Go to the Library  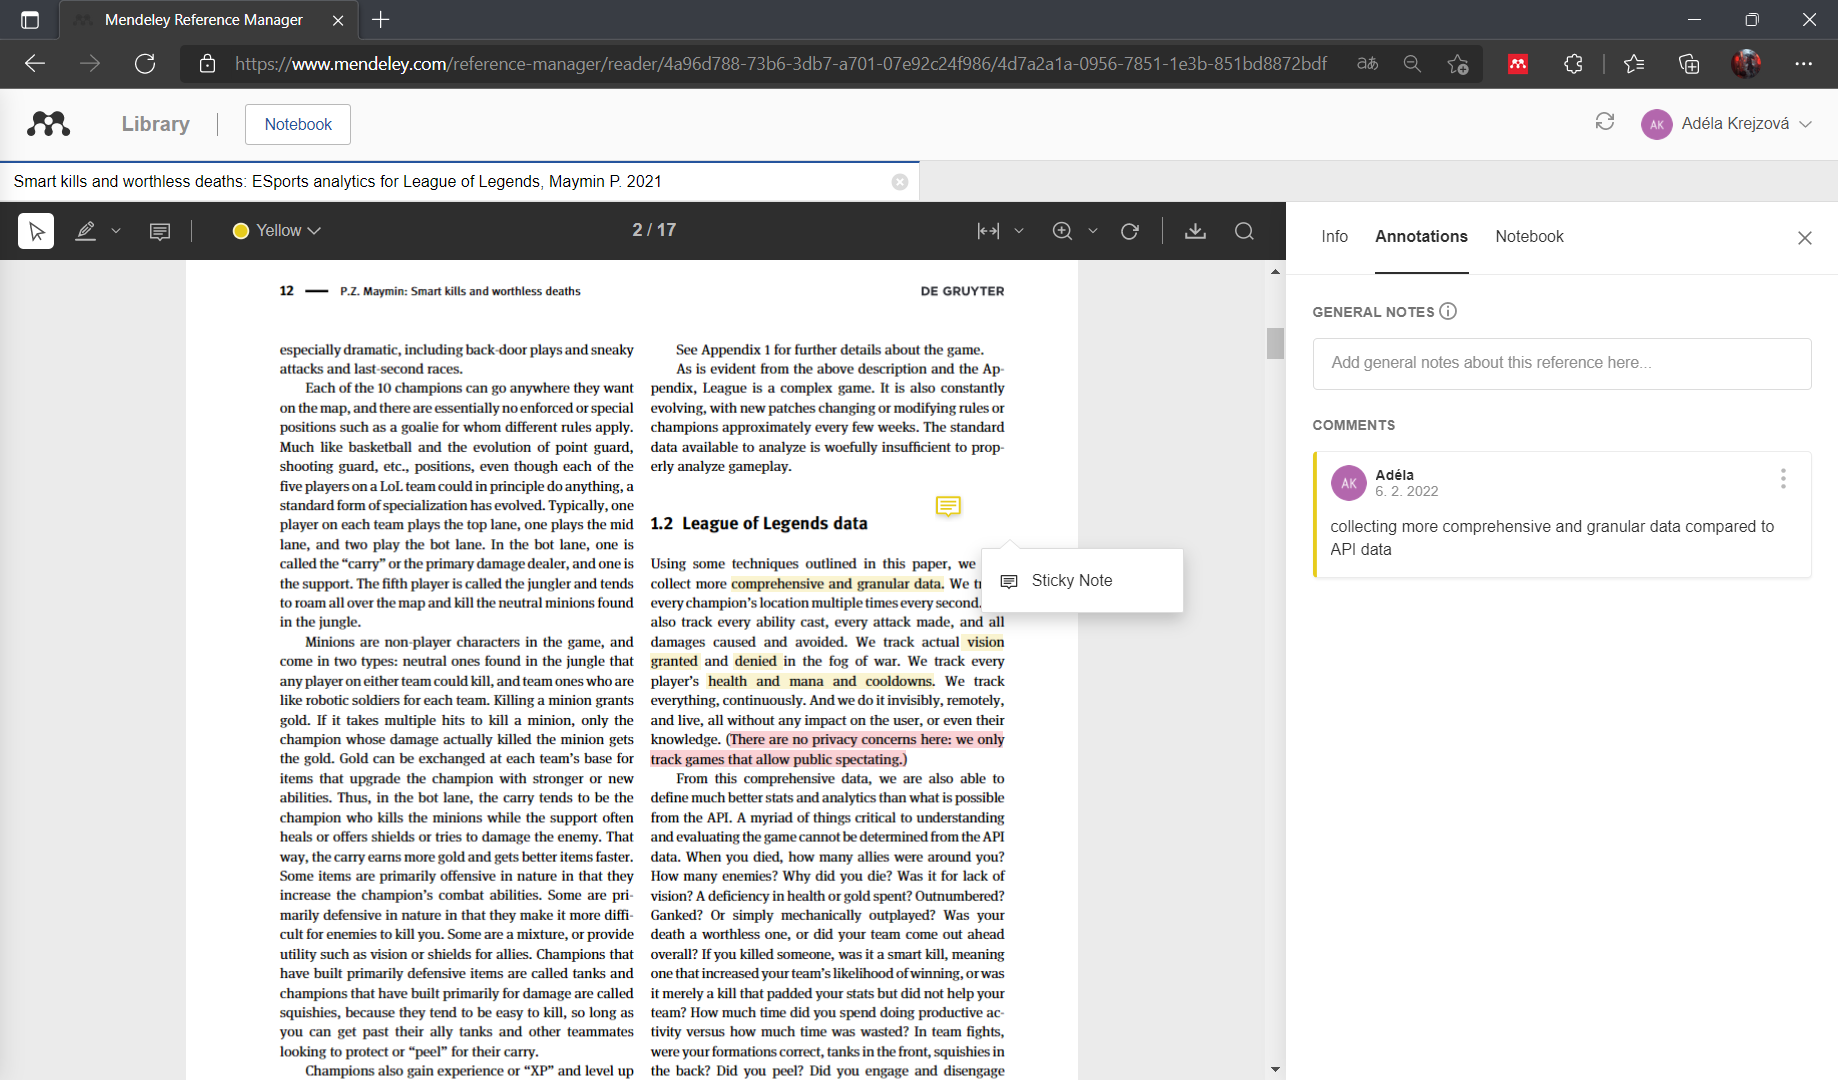coord(155,124)
